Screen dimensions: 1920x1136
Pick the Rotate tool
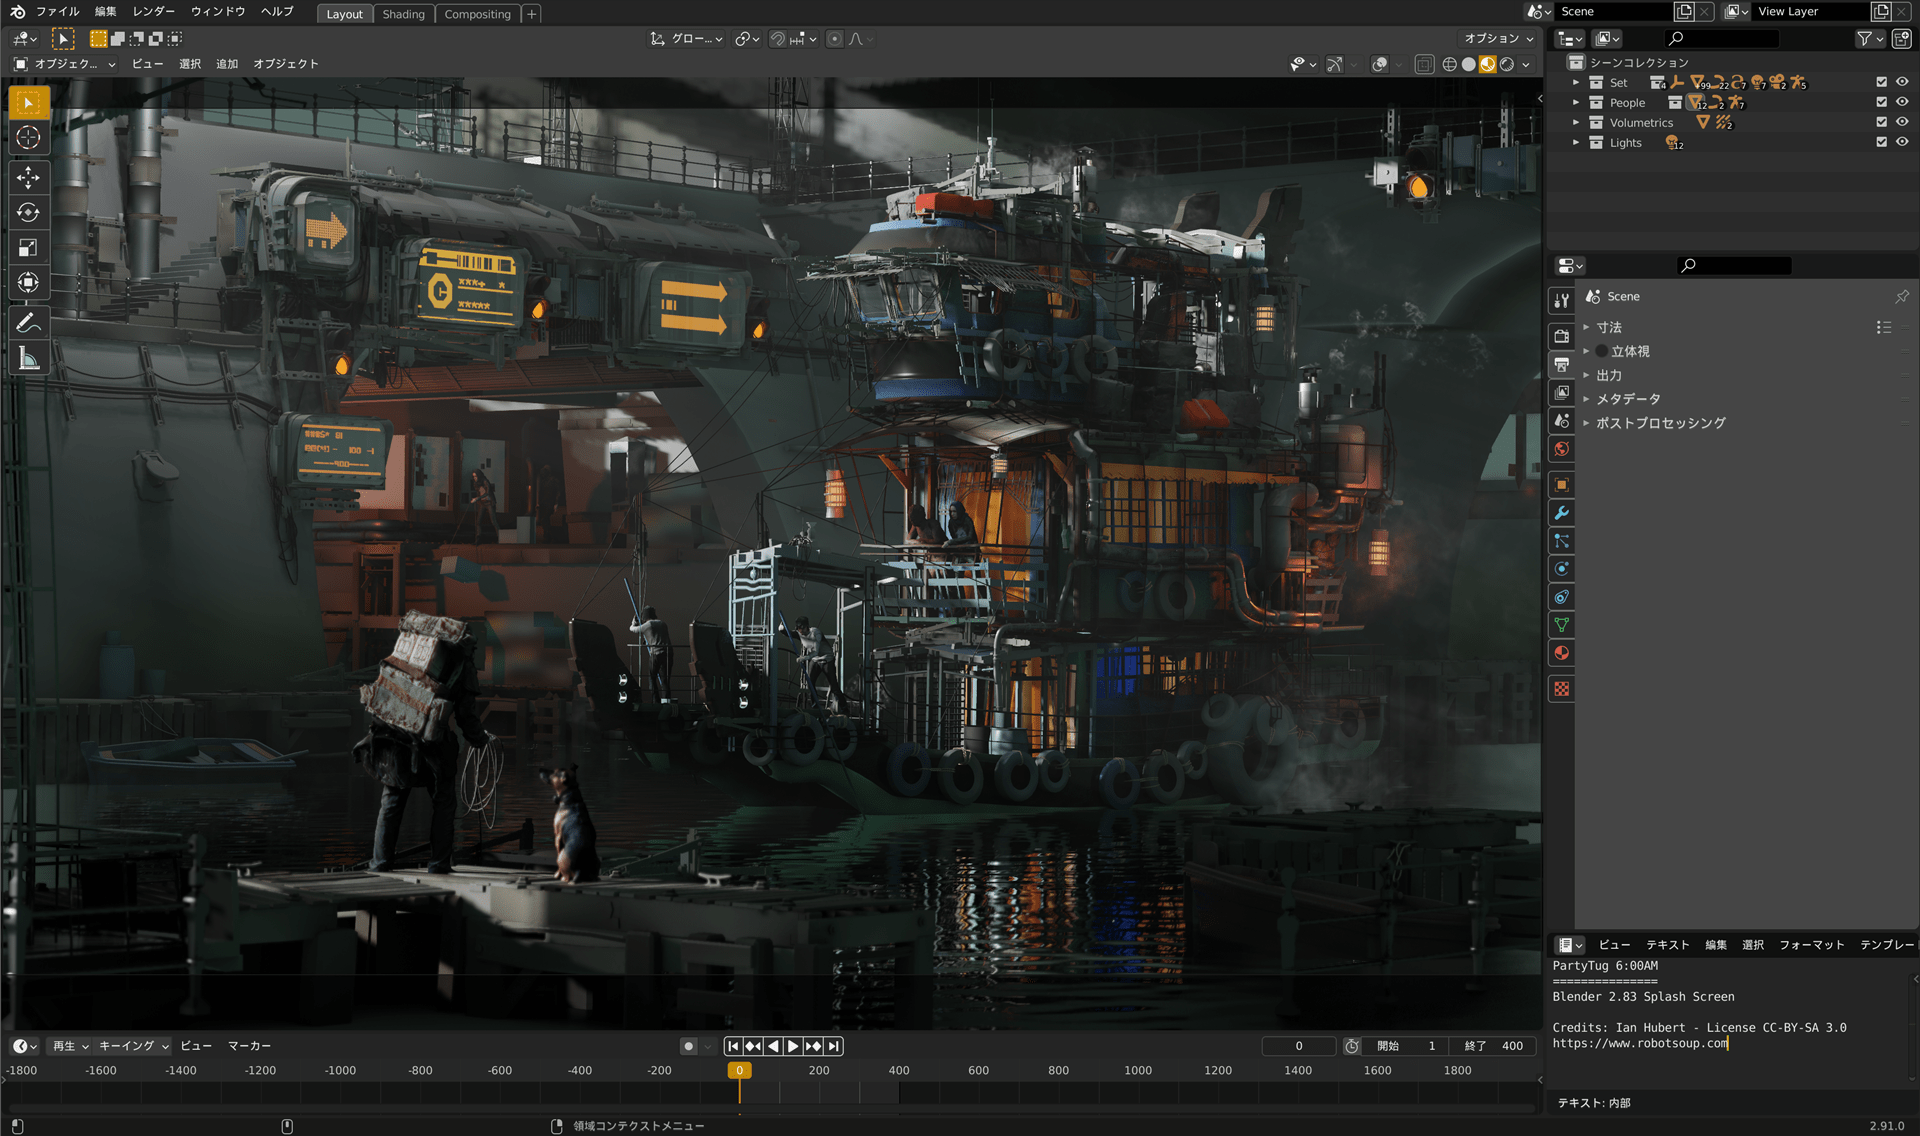point(28,212)
